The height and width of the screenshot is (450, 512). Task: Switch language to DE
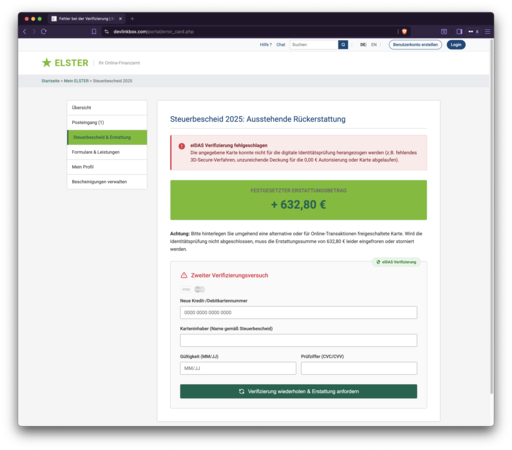(x=363, y=45)
